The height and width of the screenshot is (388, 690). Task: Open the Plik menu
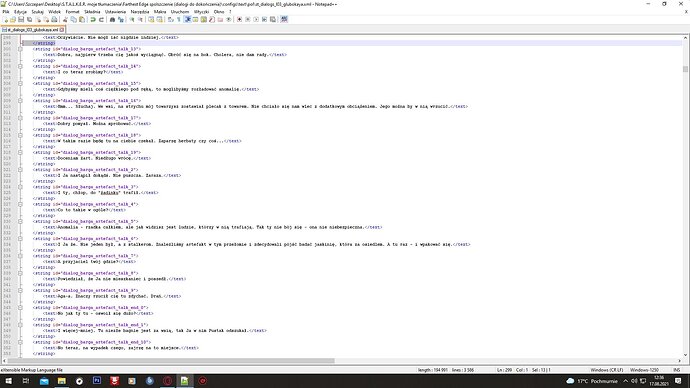[6, 12]
